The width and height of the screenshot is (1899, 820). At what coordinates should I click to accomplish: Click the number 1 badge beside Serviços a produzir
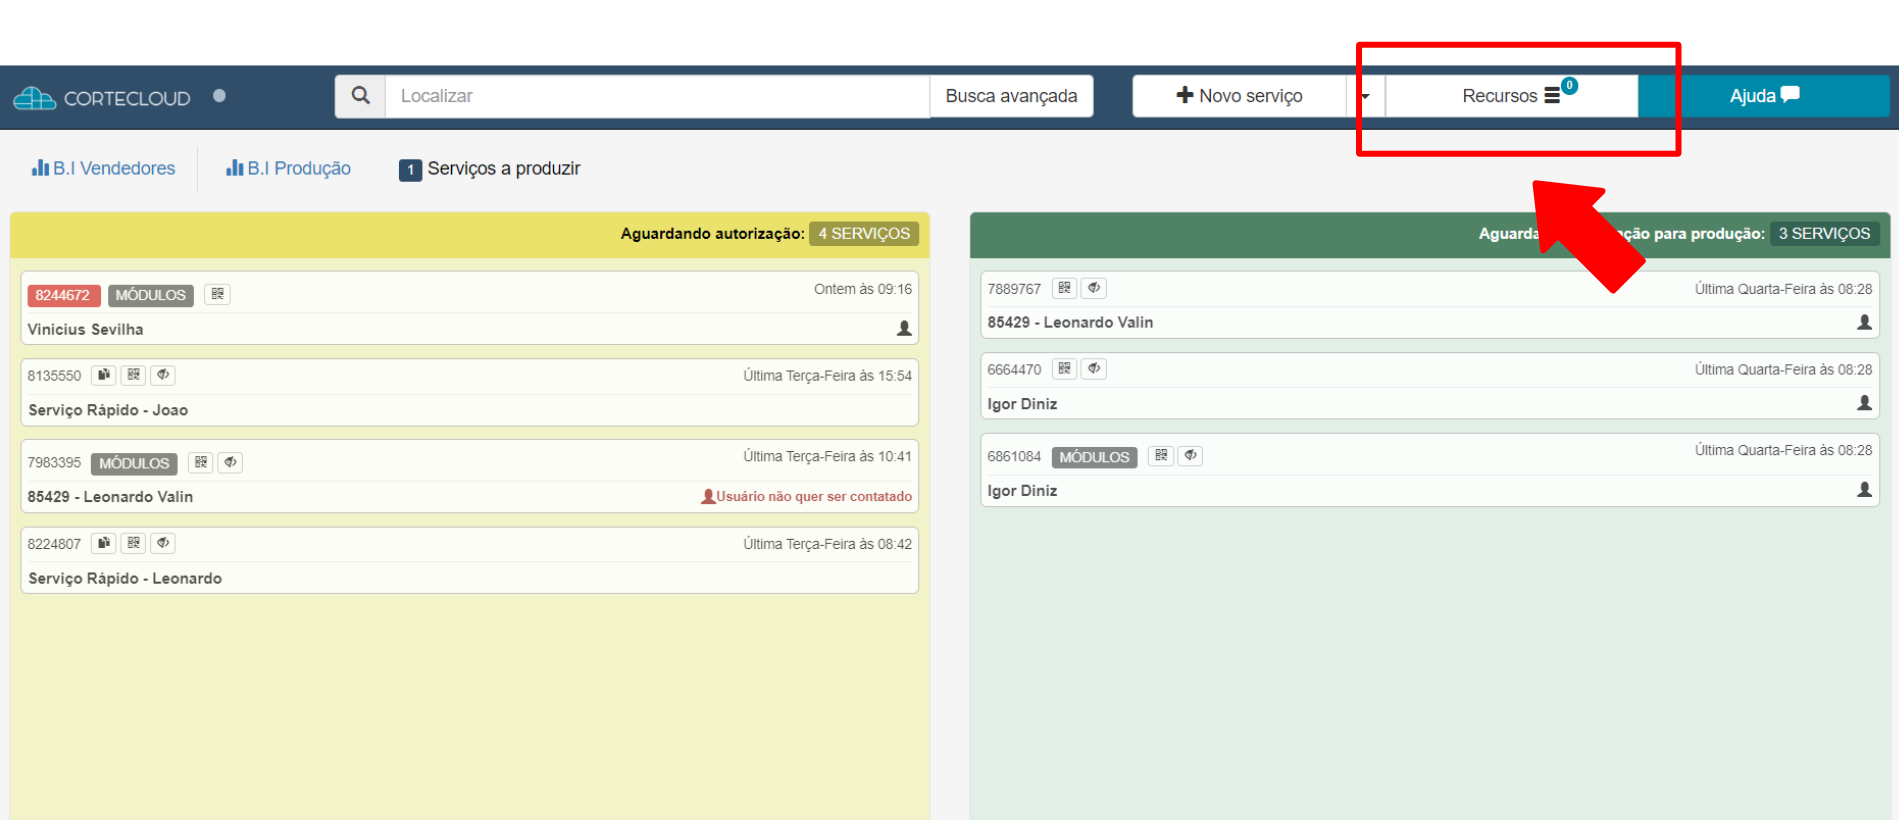coord(410,170)
